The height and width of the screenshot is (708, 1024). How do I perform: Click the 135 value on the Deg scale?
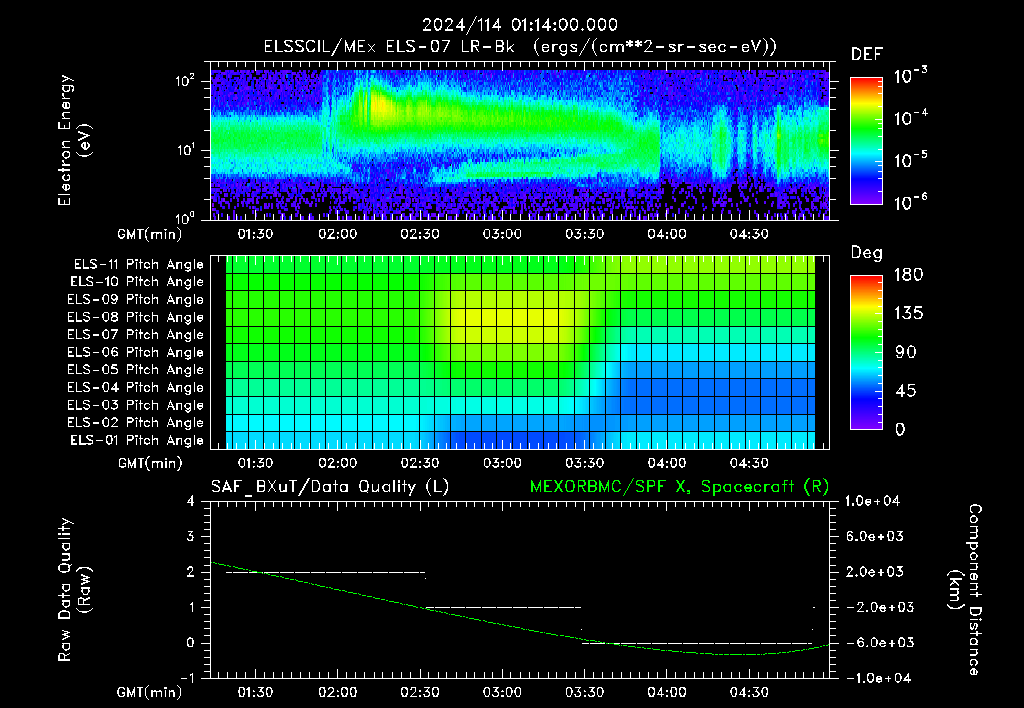coord(908,313)
